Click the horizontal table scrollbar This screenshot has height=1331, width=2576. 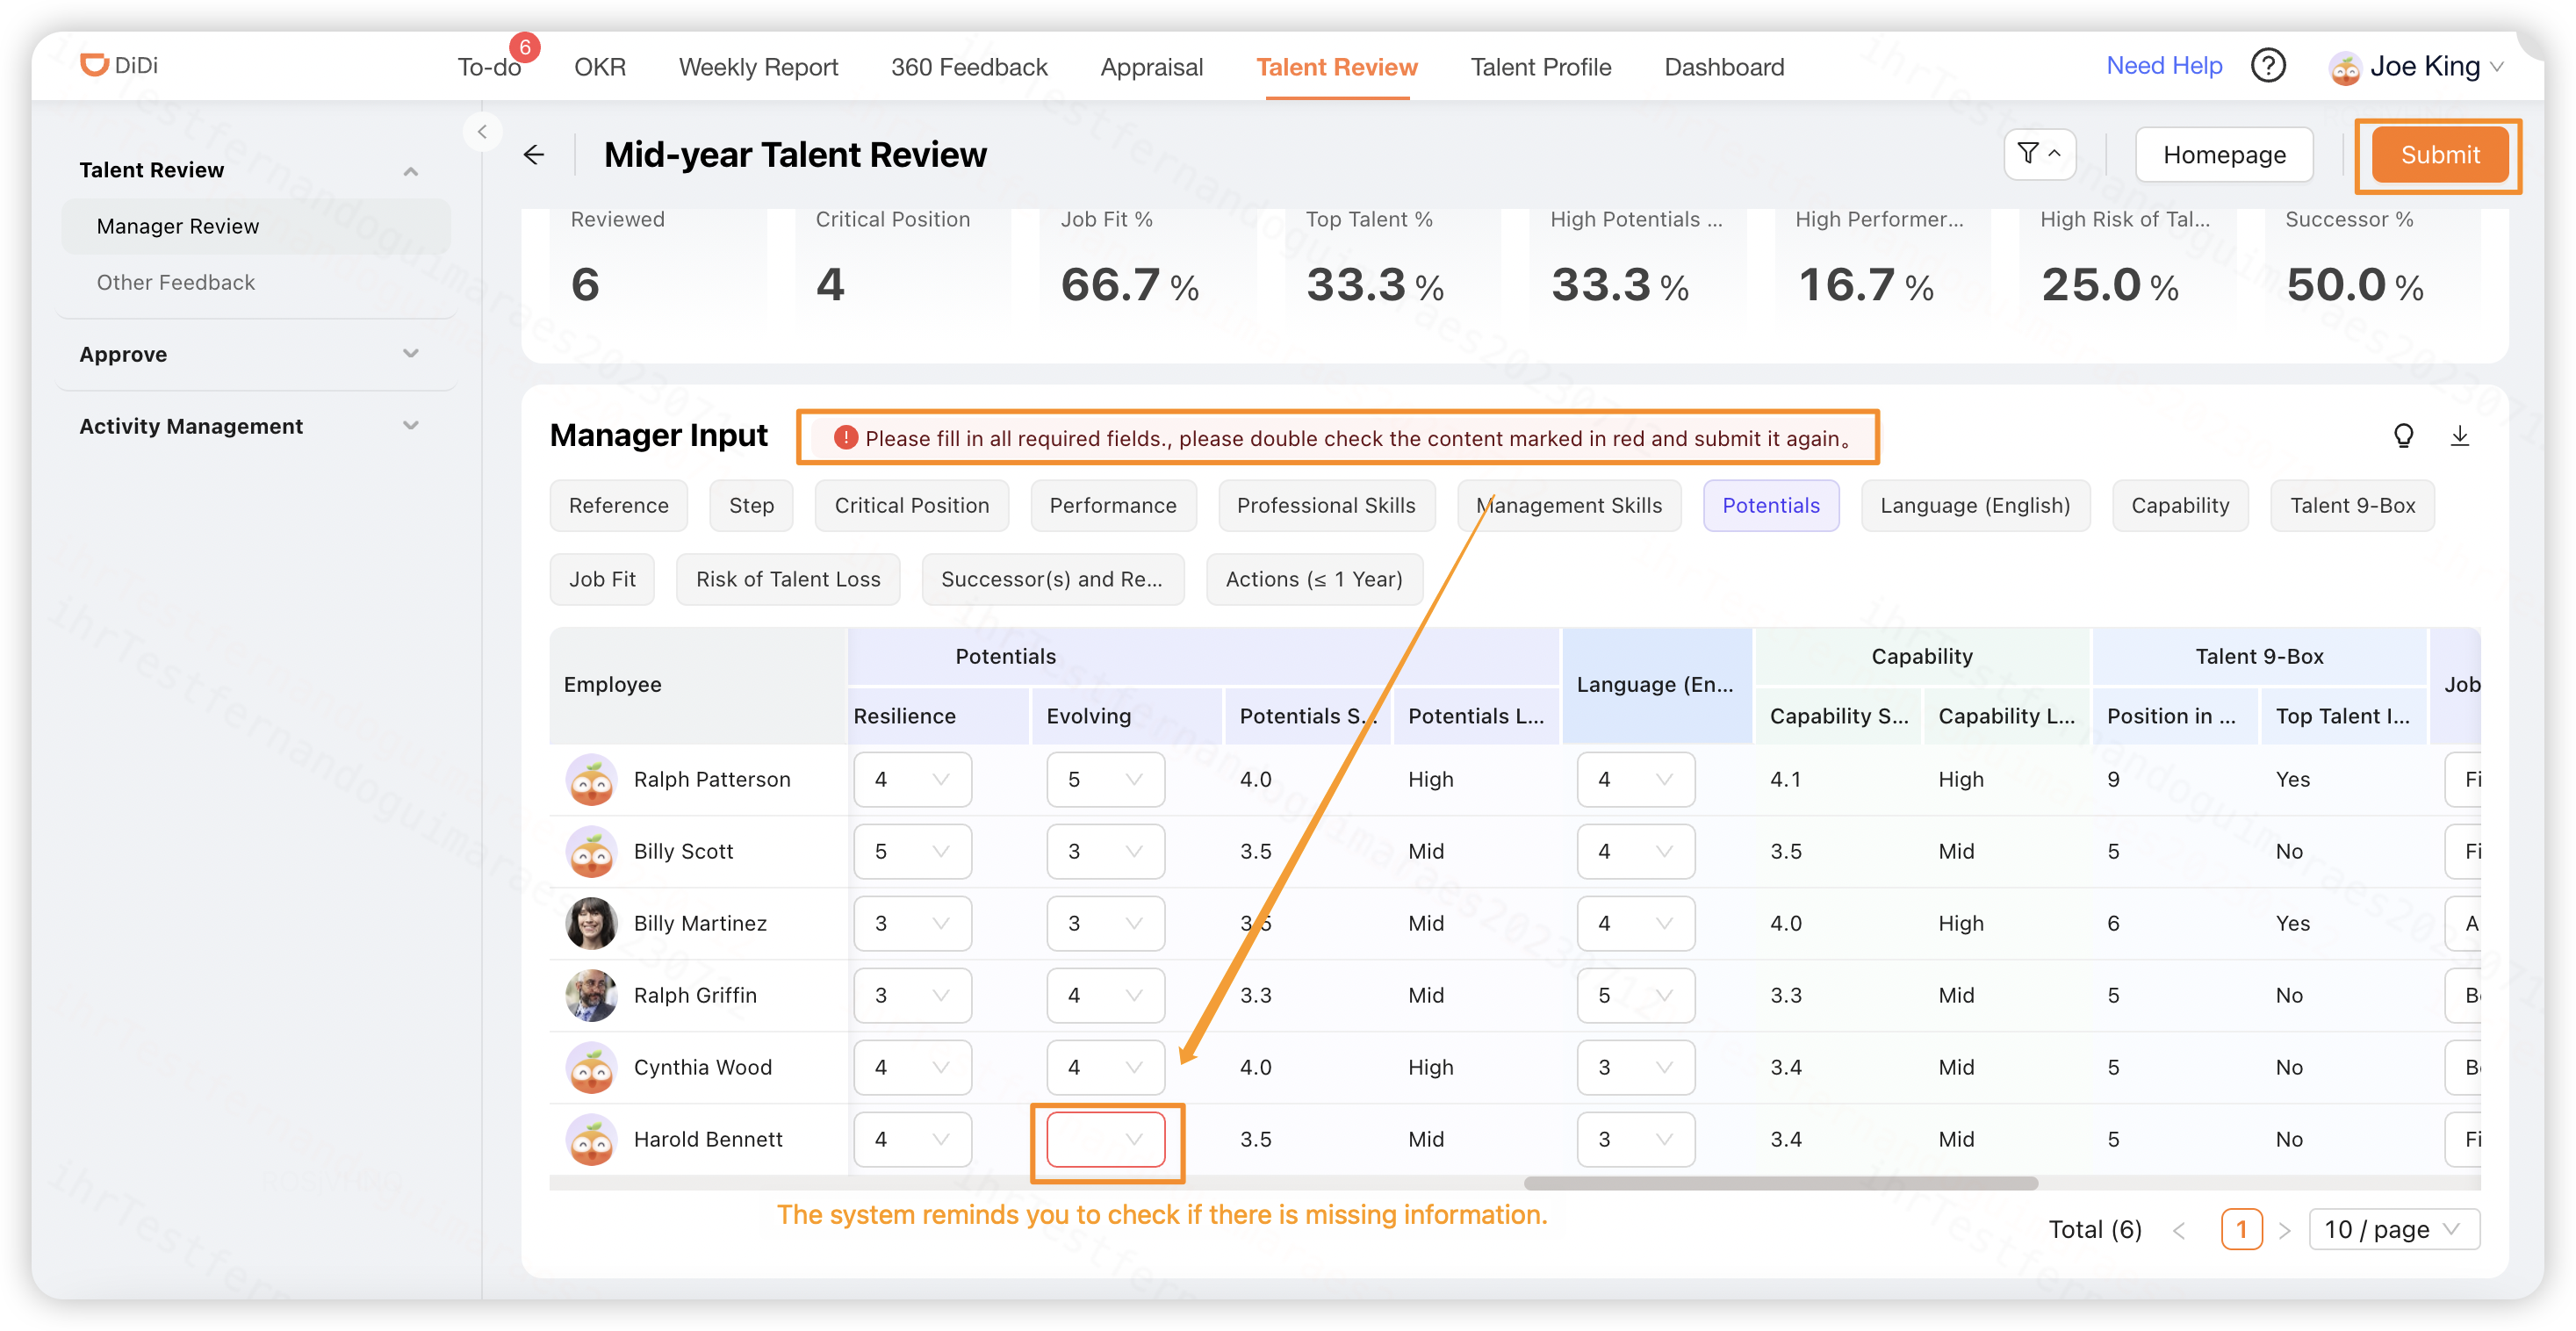pos(1780,1184)
